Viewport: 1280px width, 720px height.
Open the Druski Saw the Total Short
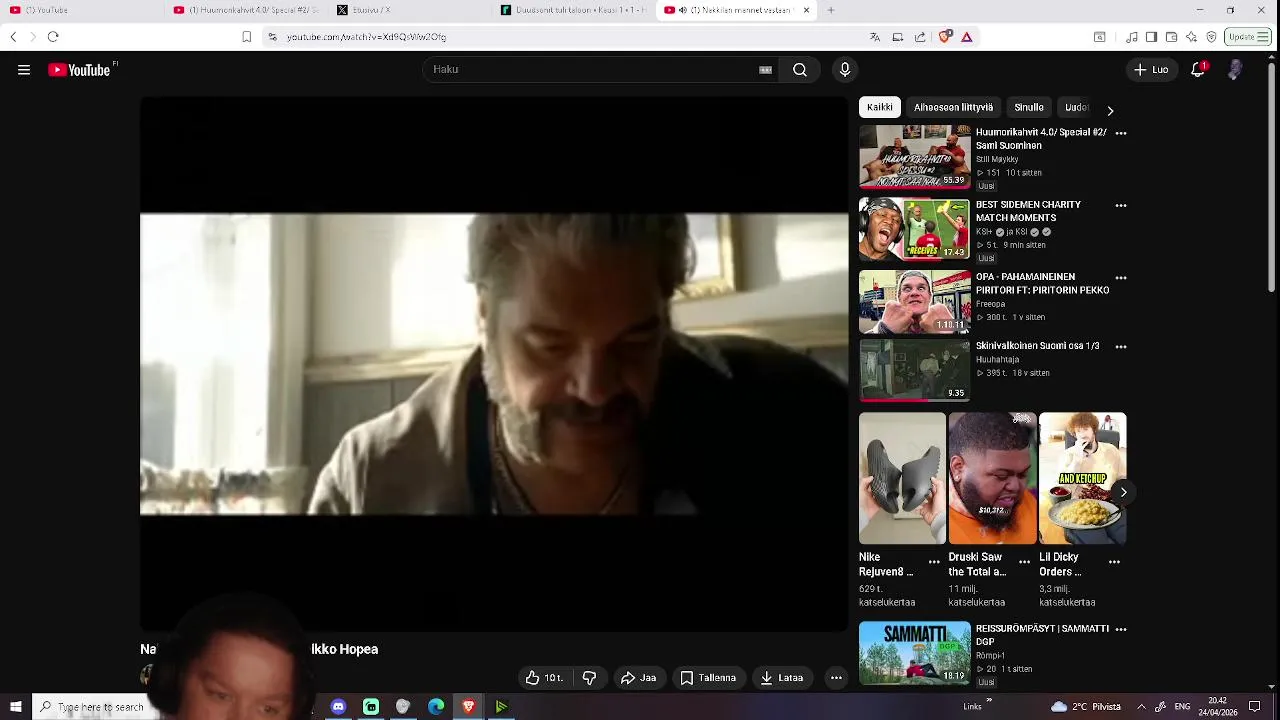(x=992, y=478)
